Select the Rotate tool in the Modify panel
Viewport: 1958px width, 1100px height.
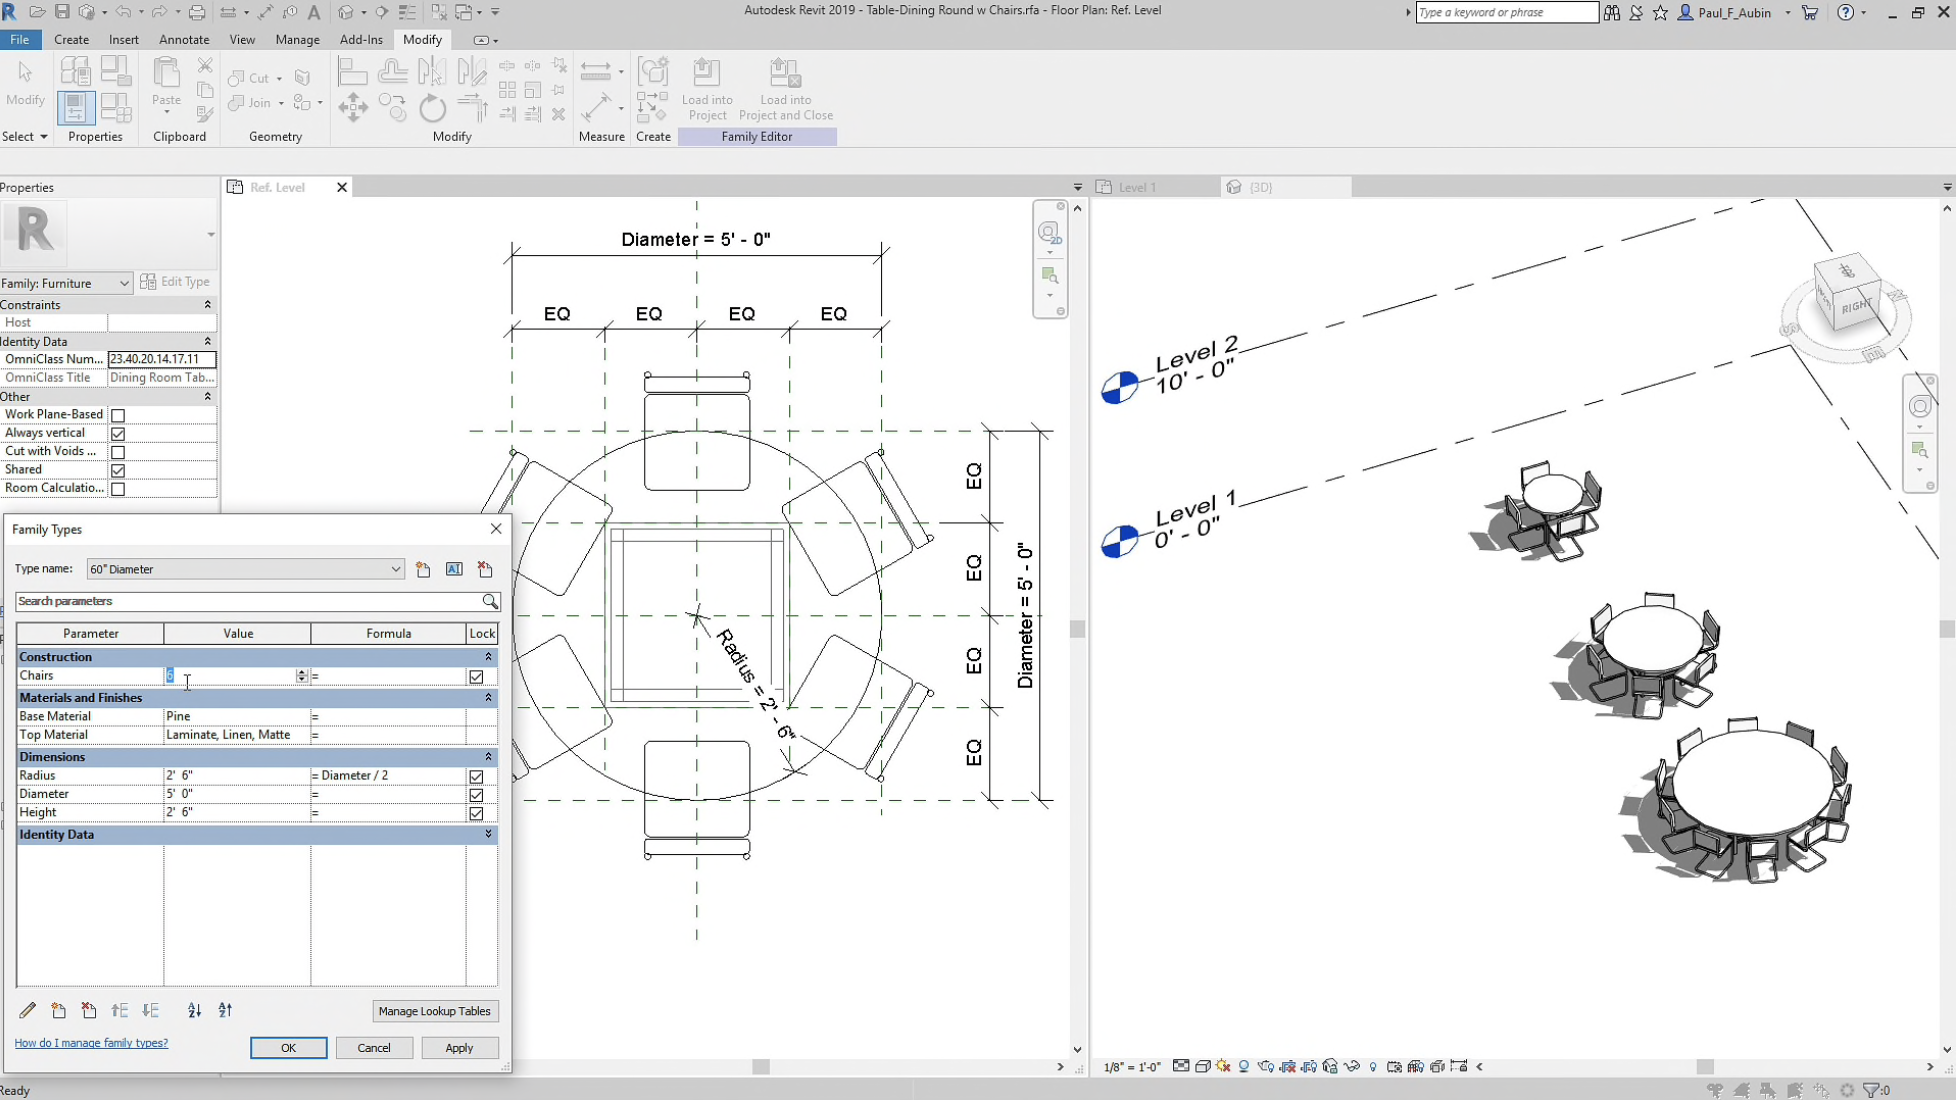(432, 107)
